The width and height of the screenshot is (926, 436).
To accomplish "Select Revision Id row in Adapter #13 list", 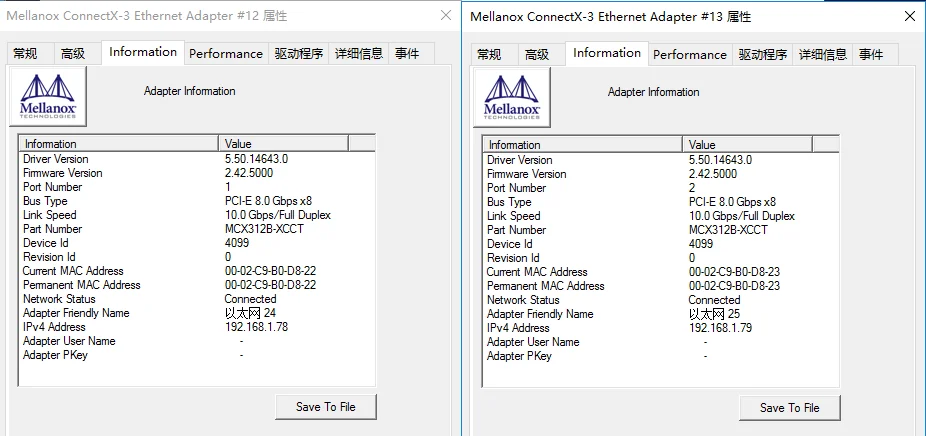I will 661,258.
